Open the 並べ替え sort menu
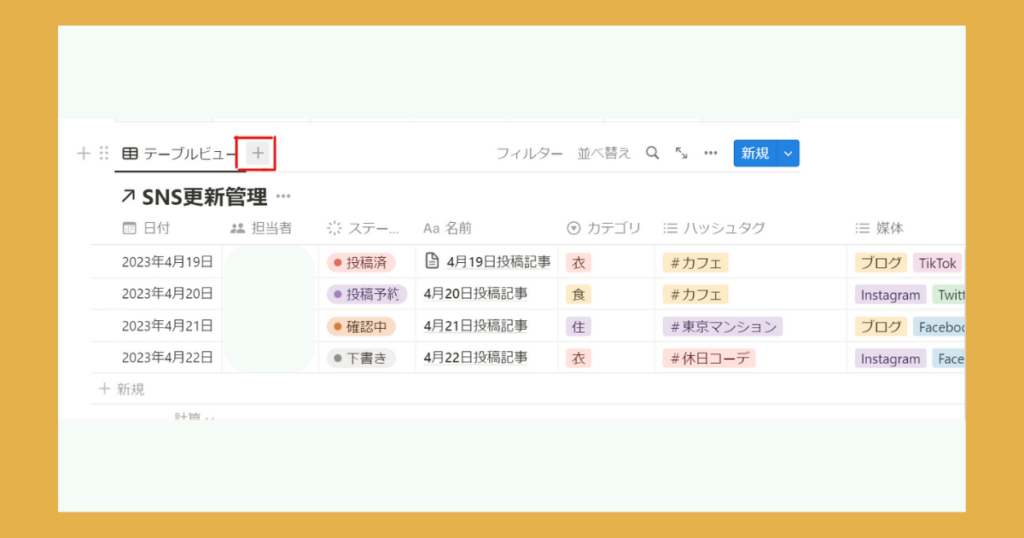The height and width of the screenshot is (538, 1024). point(604,153)
